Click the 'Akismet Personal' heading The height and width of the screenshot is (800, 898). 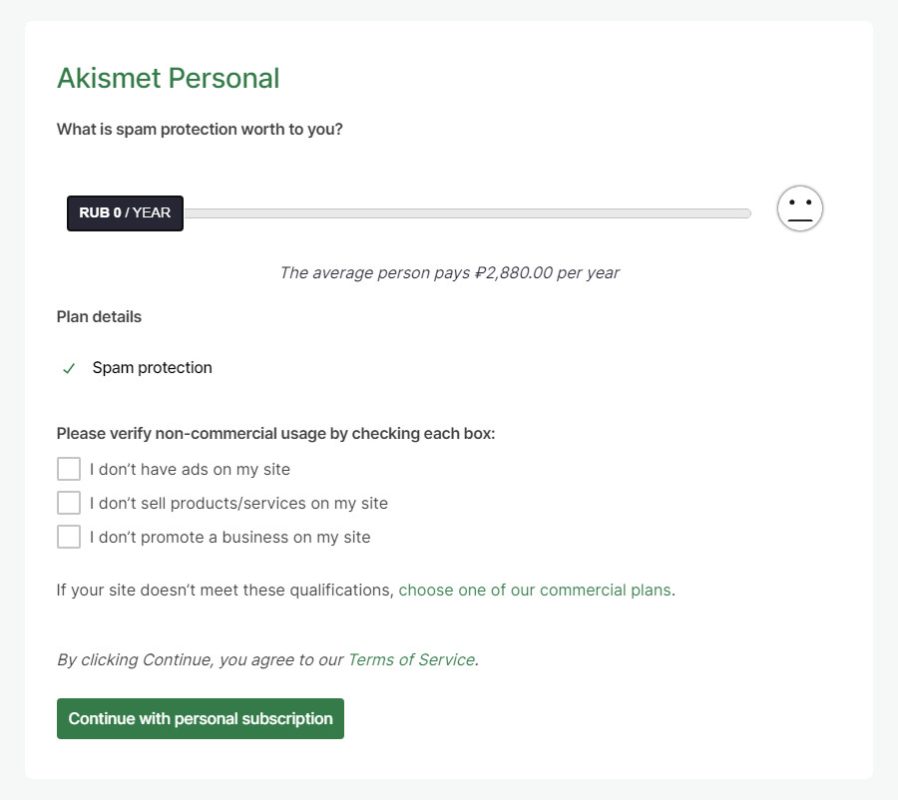(168, 78)
